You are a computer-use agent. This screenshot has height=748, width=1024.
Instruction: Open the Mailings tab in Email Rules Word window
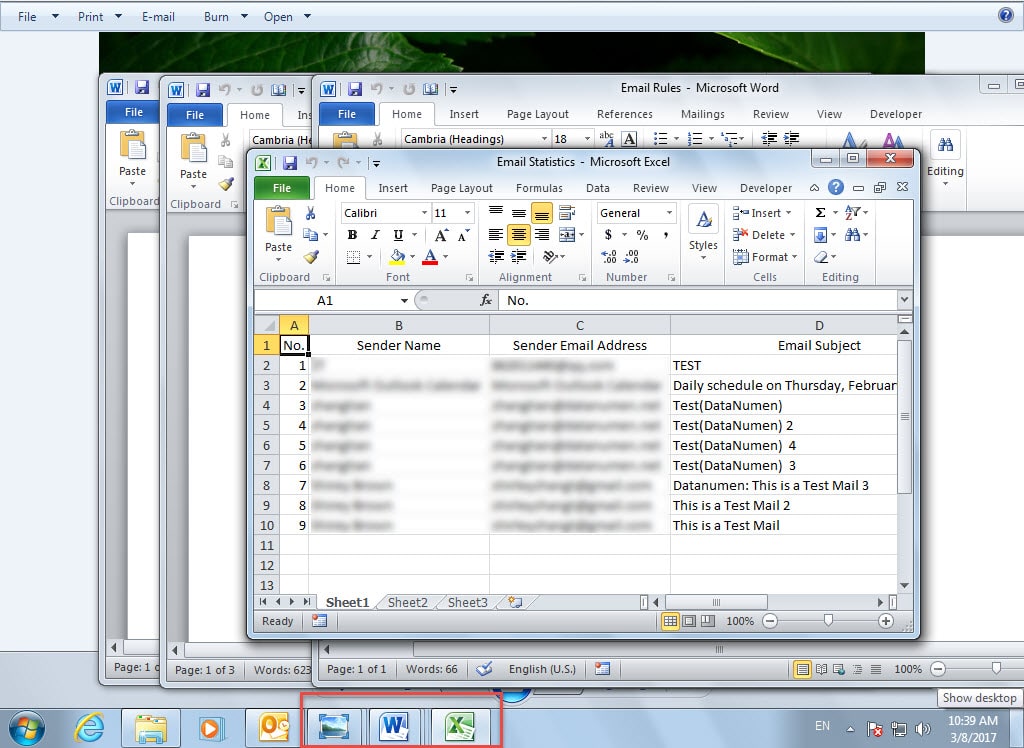pos(703,114)
